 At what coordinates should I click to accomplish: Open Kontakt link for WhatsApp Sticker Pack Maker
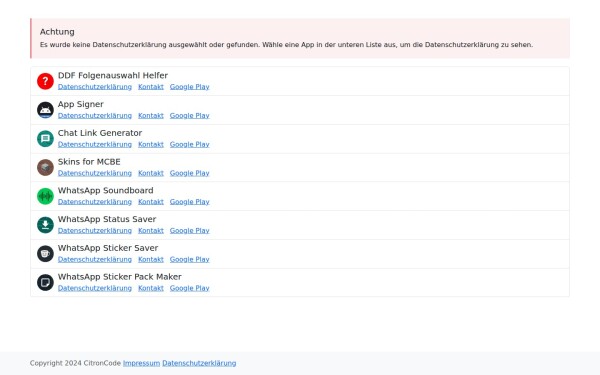151,288
